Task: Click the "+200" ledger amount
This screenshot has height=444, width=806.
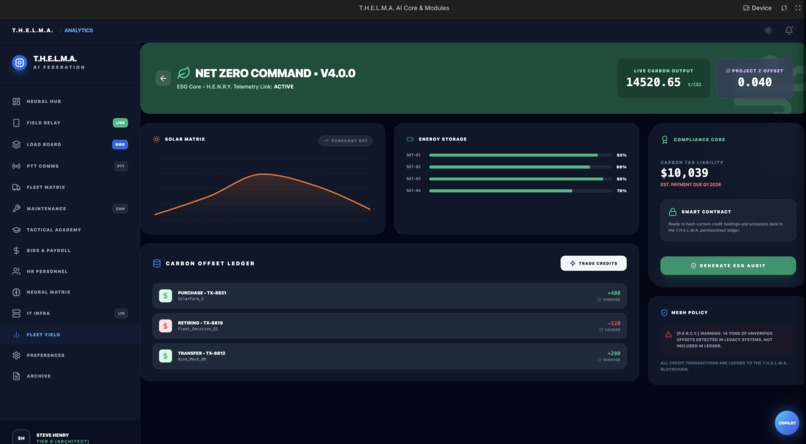Action: click(614, 354)
